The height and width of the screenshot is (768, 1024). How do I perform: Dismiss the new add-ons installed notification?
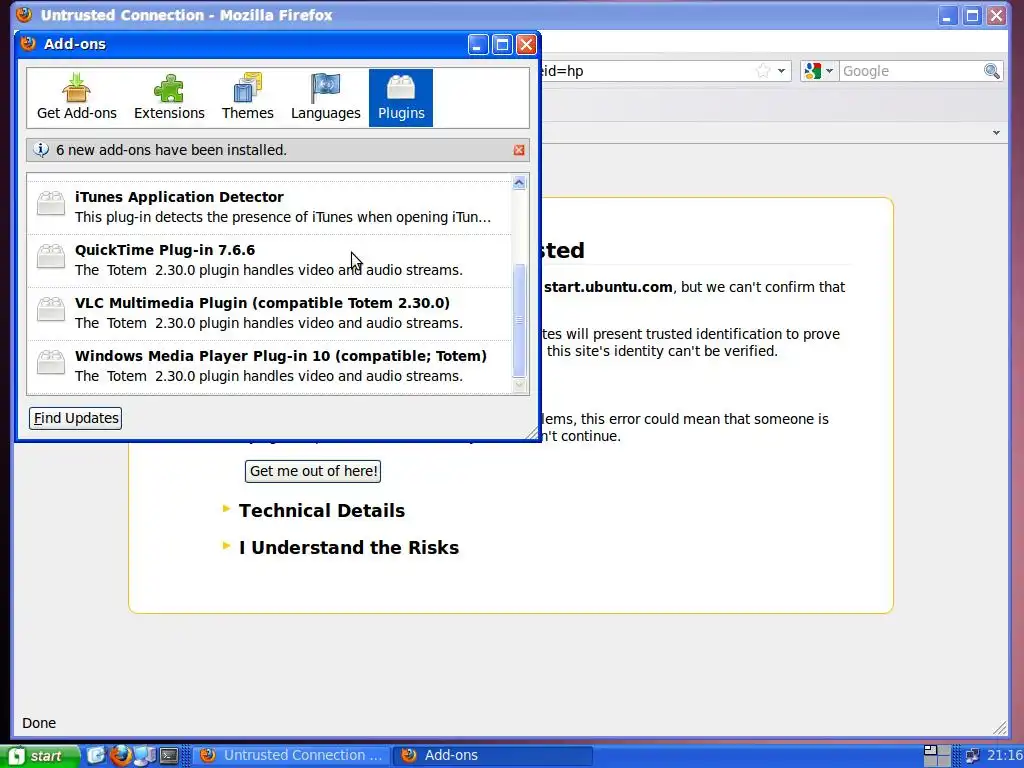click(x=519, y=150)
